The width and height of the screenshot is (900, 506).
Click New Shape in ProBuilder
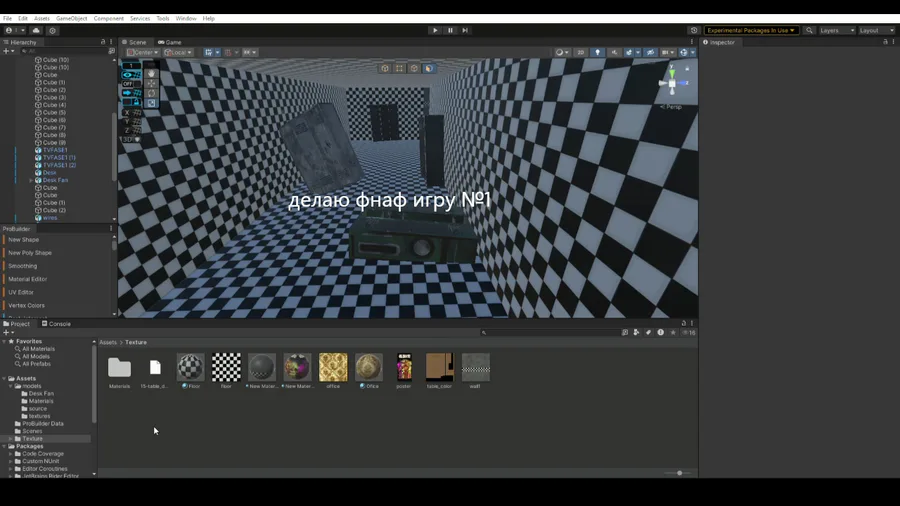click(24, 240)
